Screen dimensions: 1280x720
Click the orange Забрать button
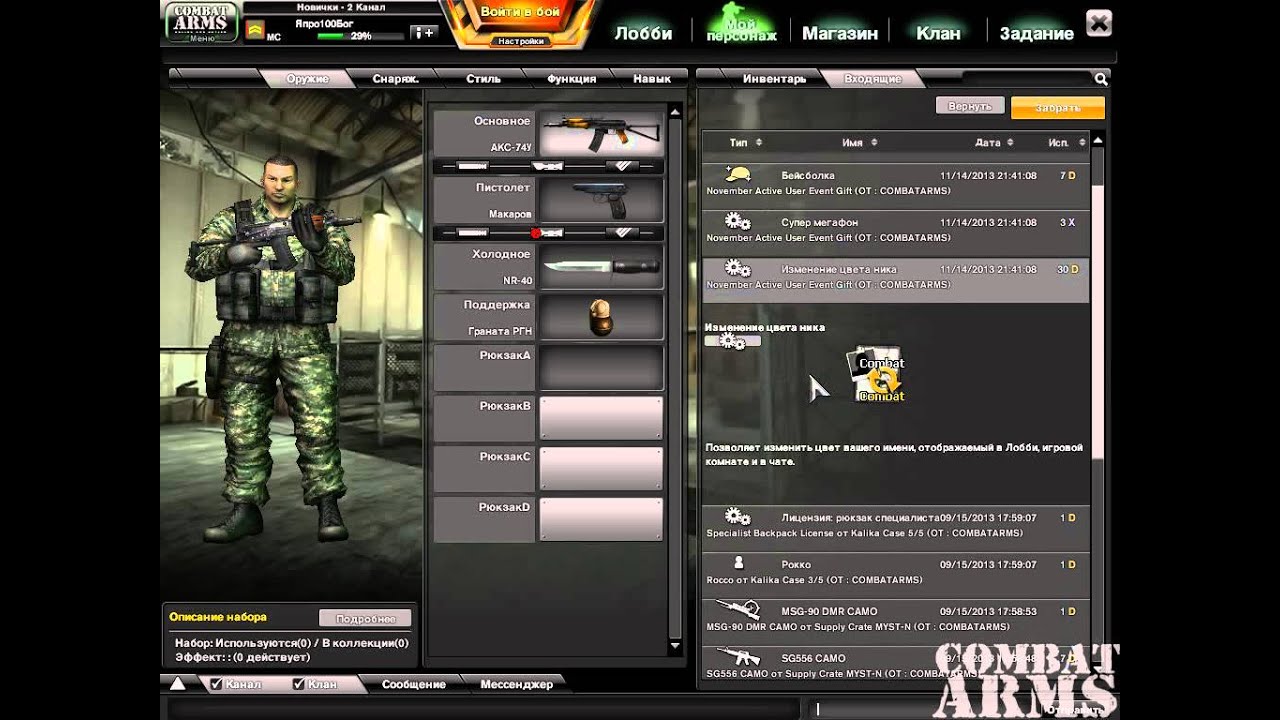tap(1058, 107)
